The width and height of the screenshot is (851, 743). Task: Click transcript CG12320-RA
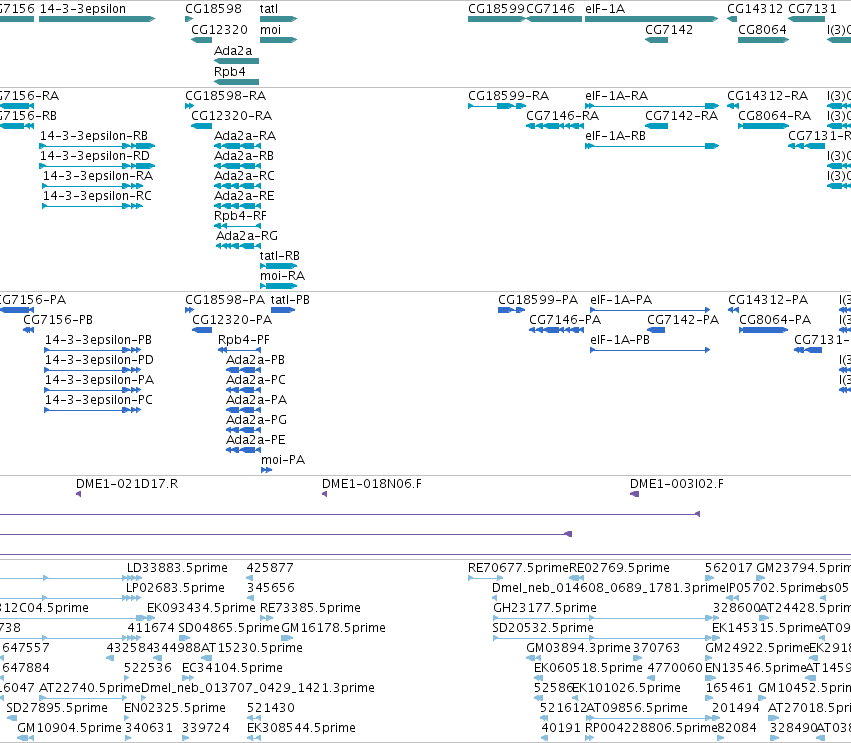tap(231, 116)
